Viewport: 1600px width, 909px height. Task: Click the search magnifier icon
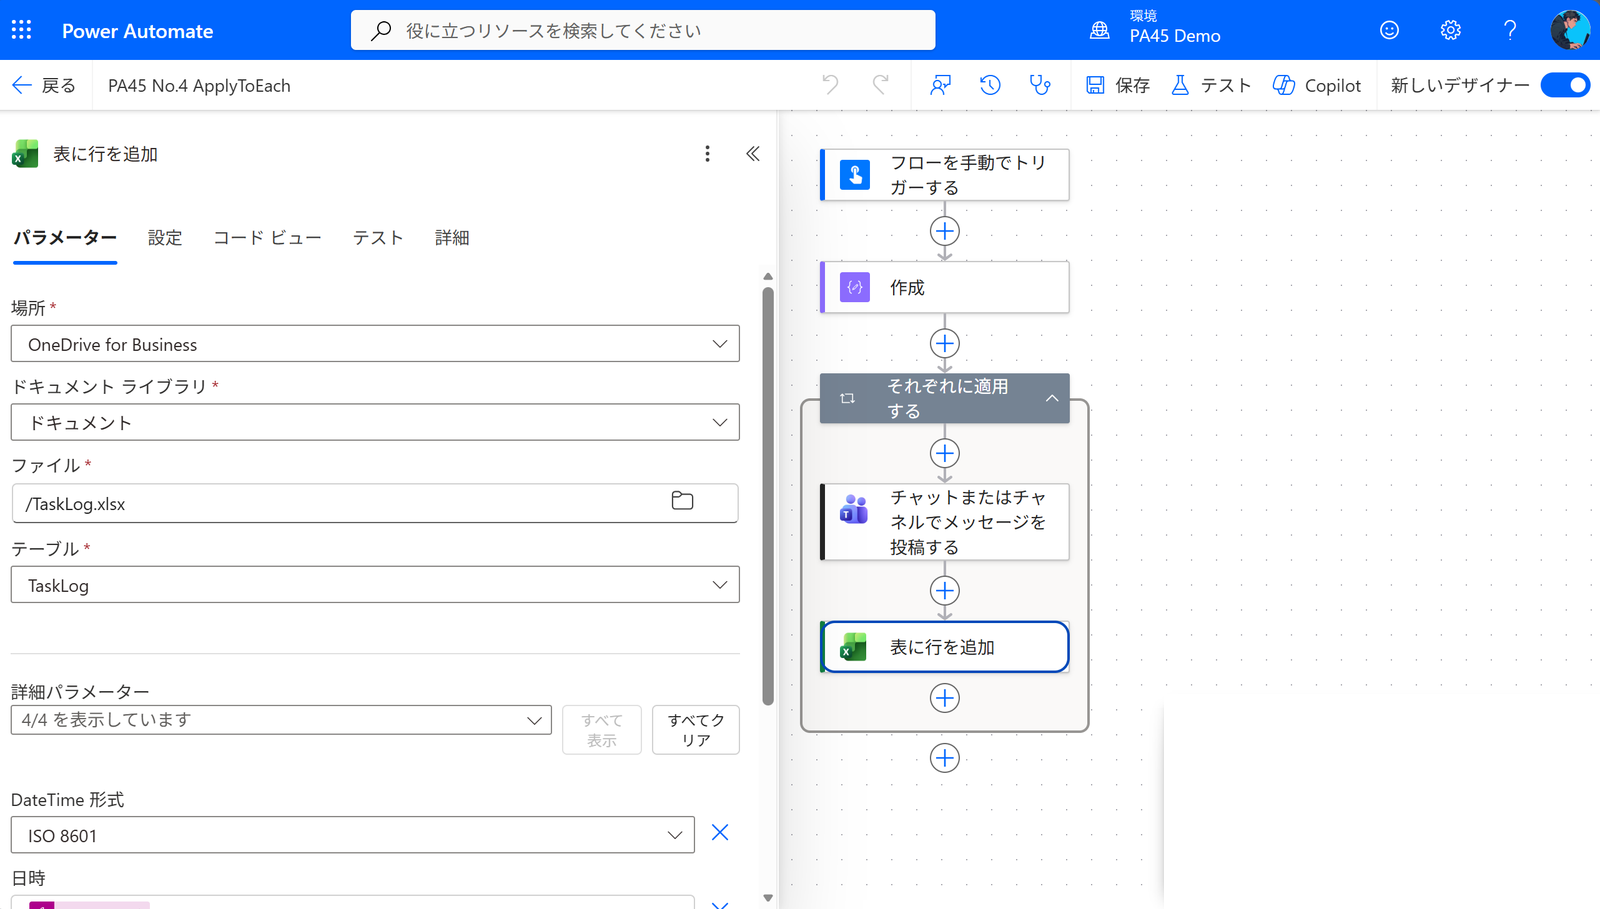pyautogui.click(x=381, y=31)
